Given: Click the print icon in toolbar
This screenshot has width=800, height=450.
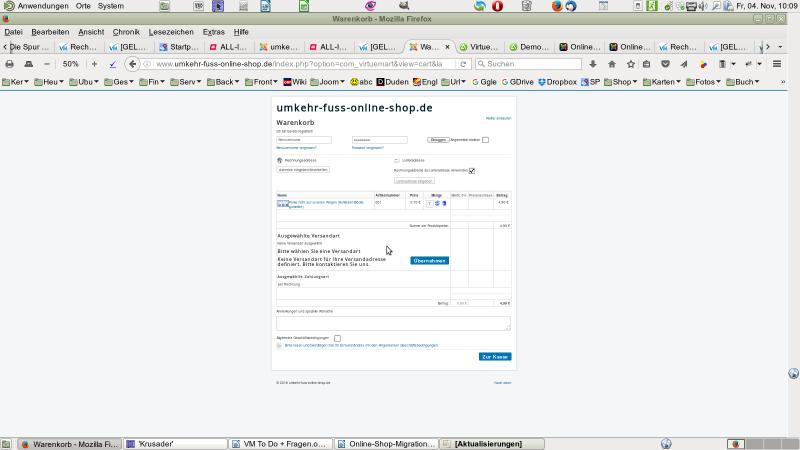Looking at the screenshot, I should click(9, 64).
